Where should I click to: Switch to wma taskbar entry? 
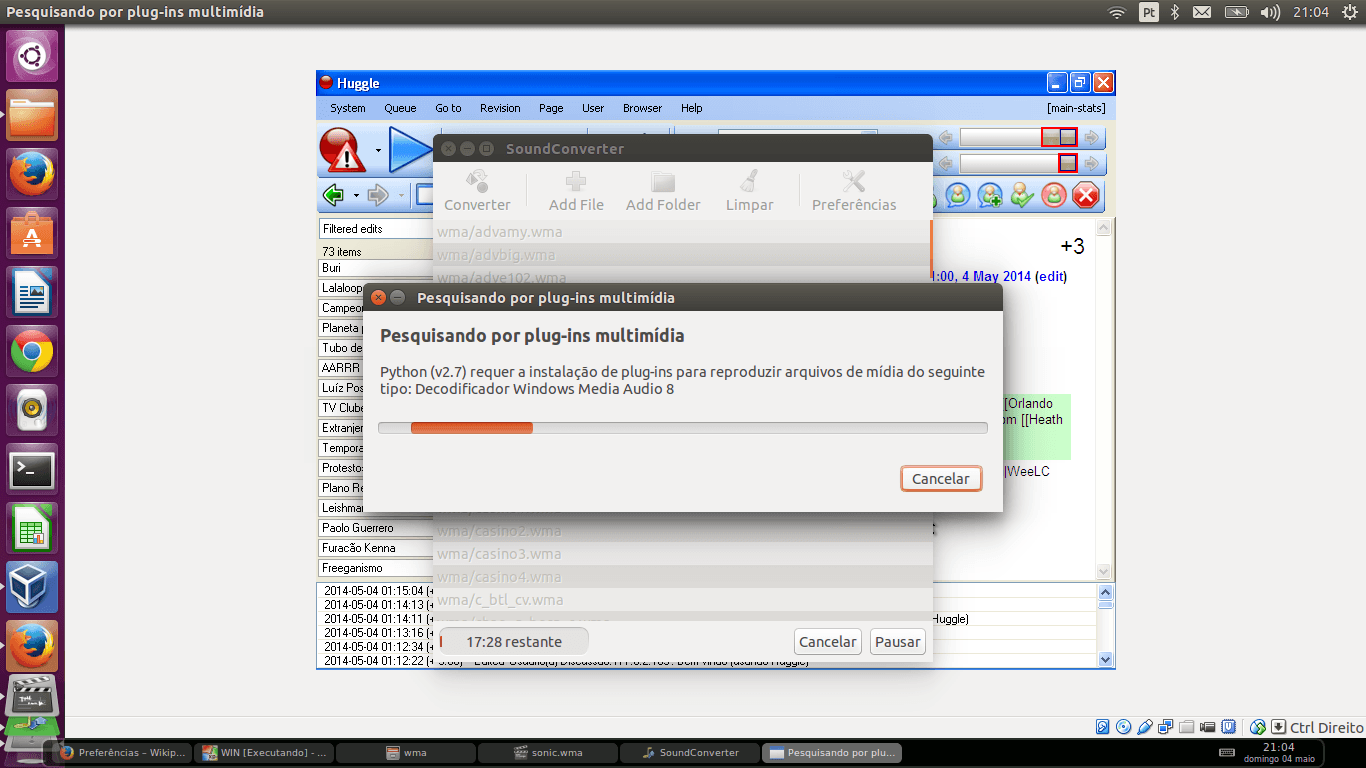click(x=404, y=753)
